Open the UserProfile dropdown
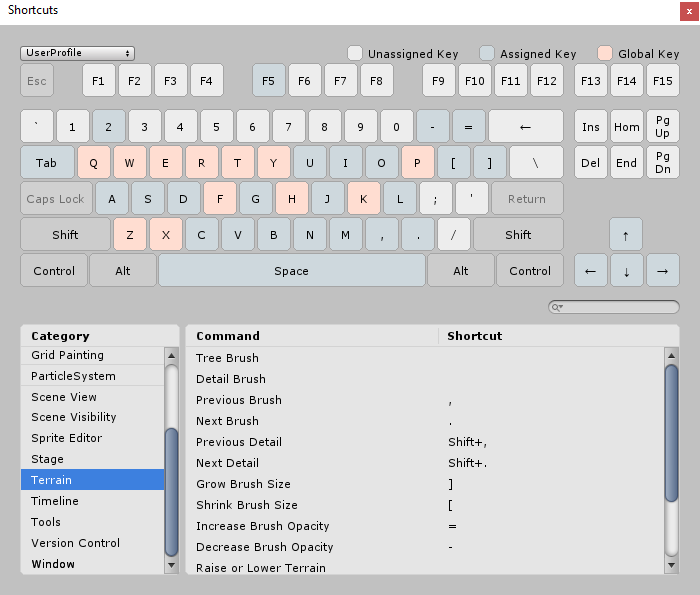Image resolution: width=700 pixels, height=595 pixels. click(x=77, y=53)
